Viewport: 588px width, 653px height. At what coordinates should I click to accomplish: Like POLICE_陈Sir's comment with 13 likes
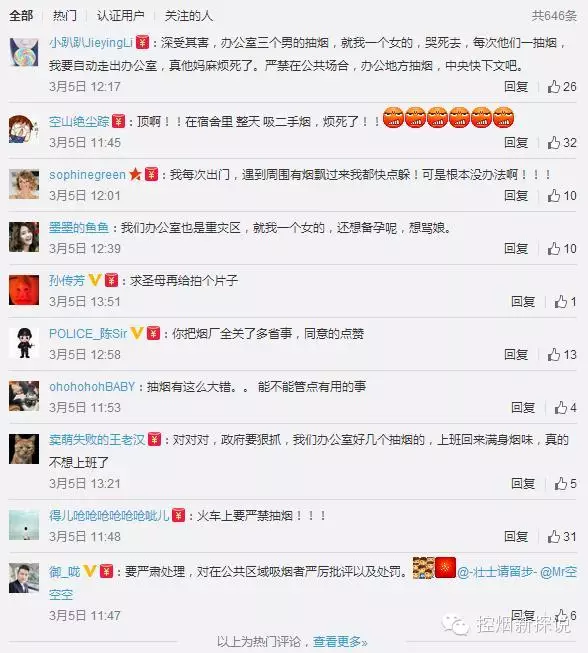[x=553, y=354]
